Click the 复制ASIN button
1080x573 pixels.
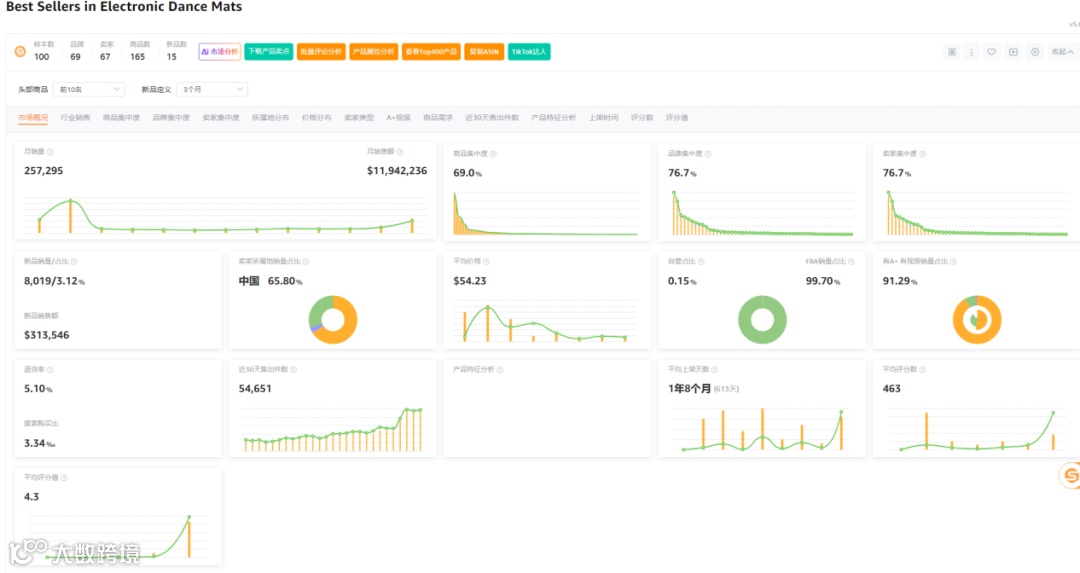point(484,52)
